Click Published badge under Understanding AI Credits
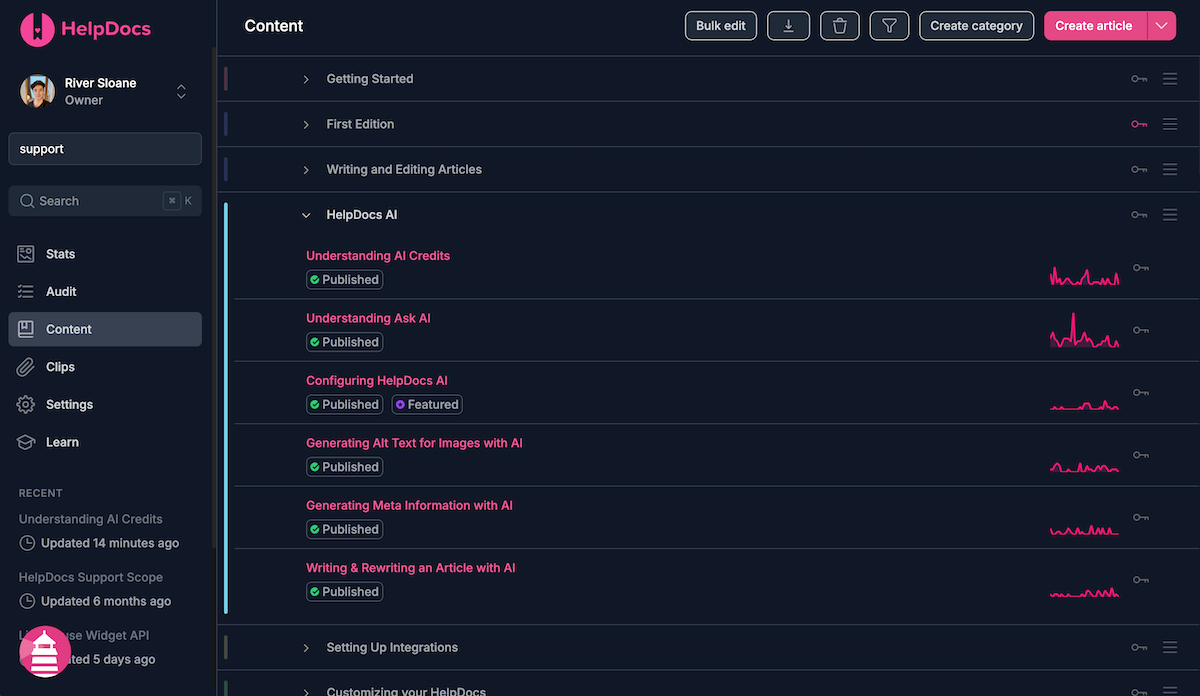The width and height of the screenshot is (1200, 696). (x=345, y=280)
